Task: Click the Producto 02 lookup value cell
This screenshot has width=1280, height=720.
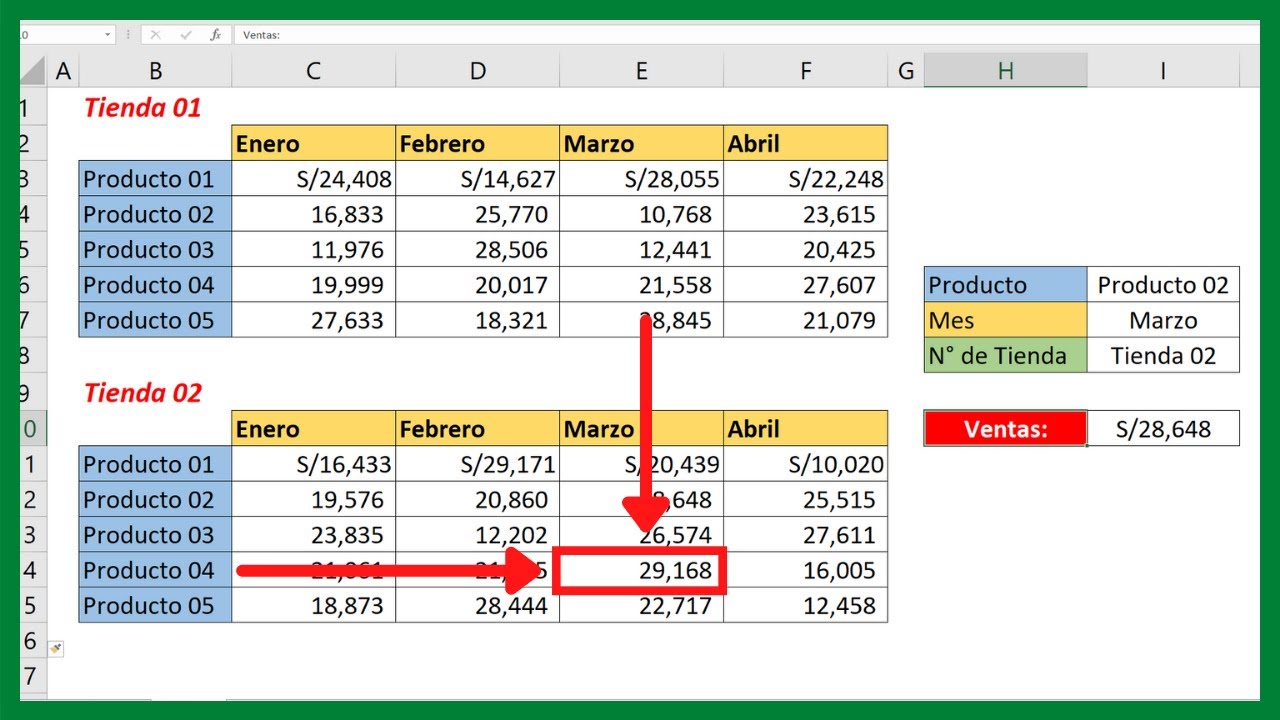Action: (x=1163, y=285)
